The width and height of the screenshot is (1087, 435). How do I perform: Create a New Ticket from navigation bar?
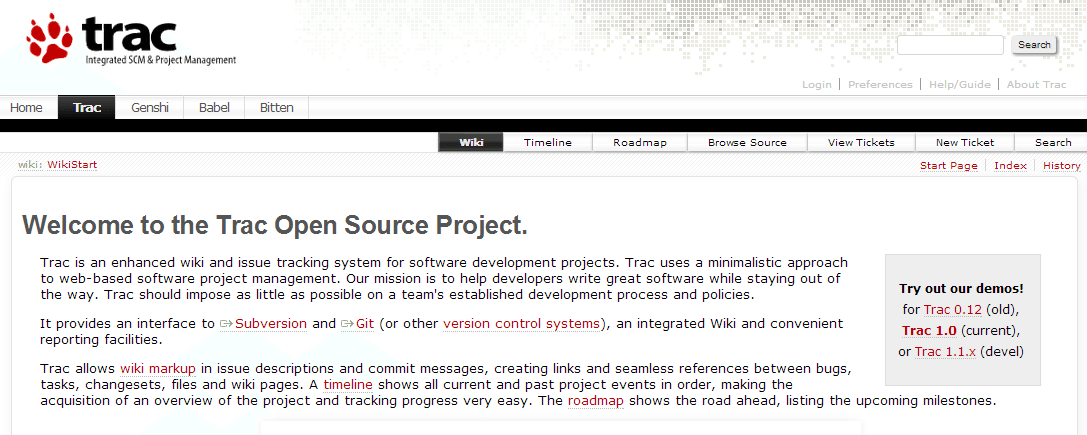[x=964, y=143]
